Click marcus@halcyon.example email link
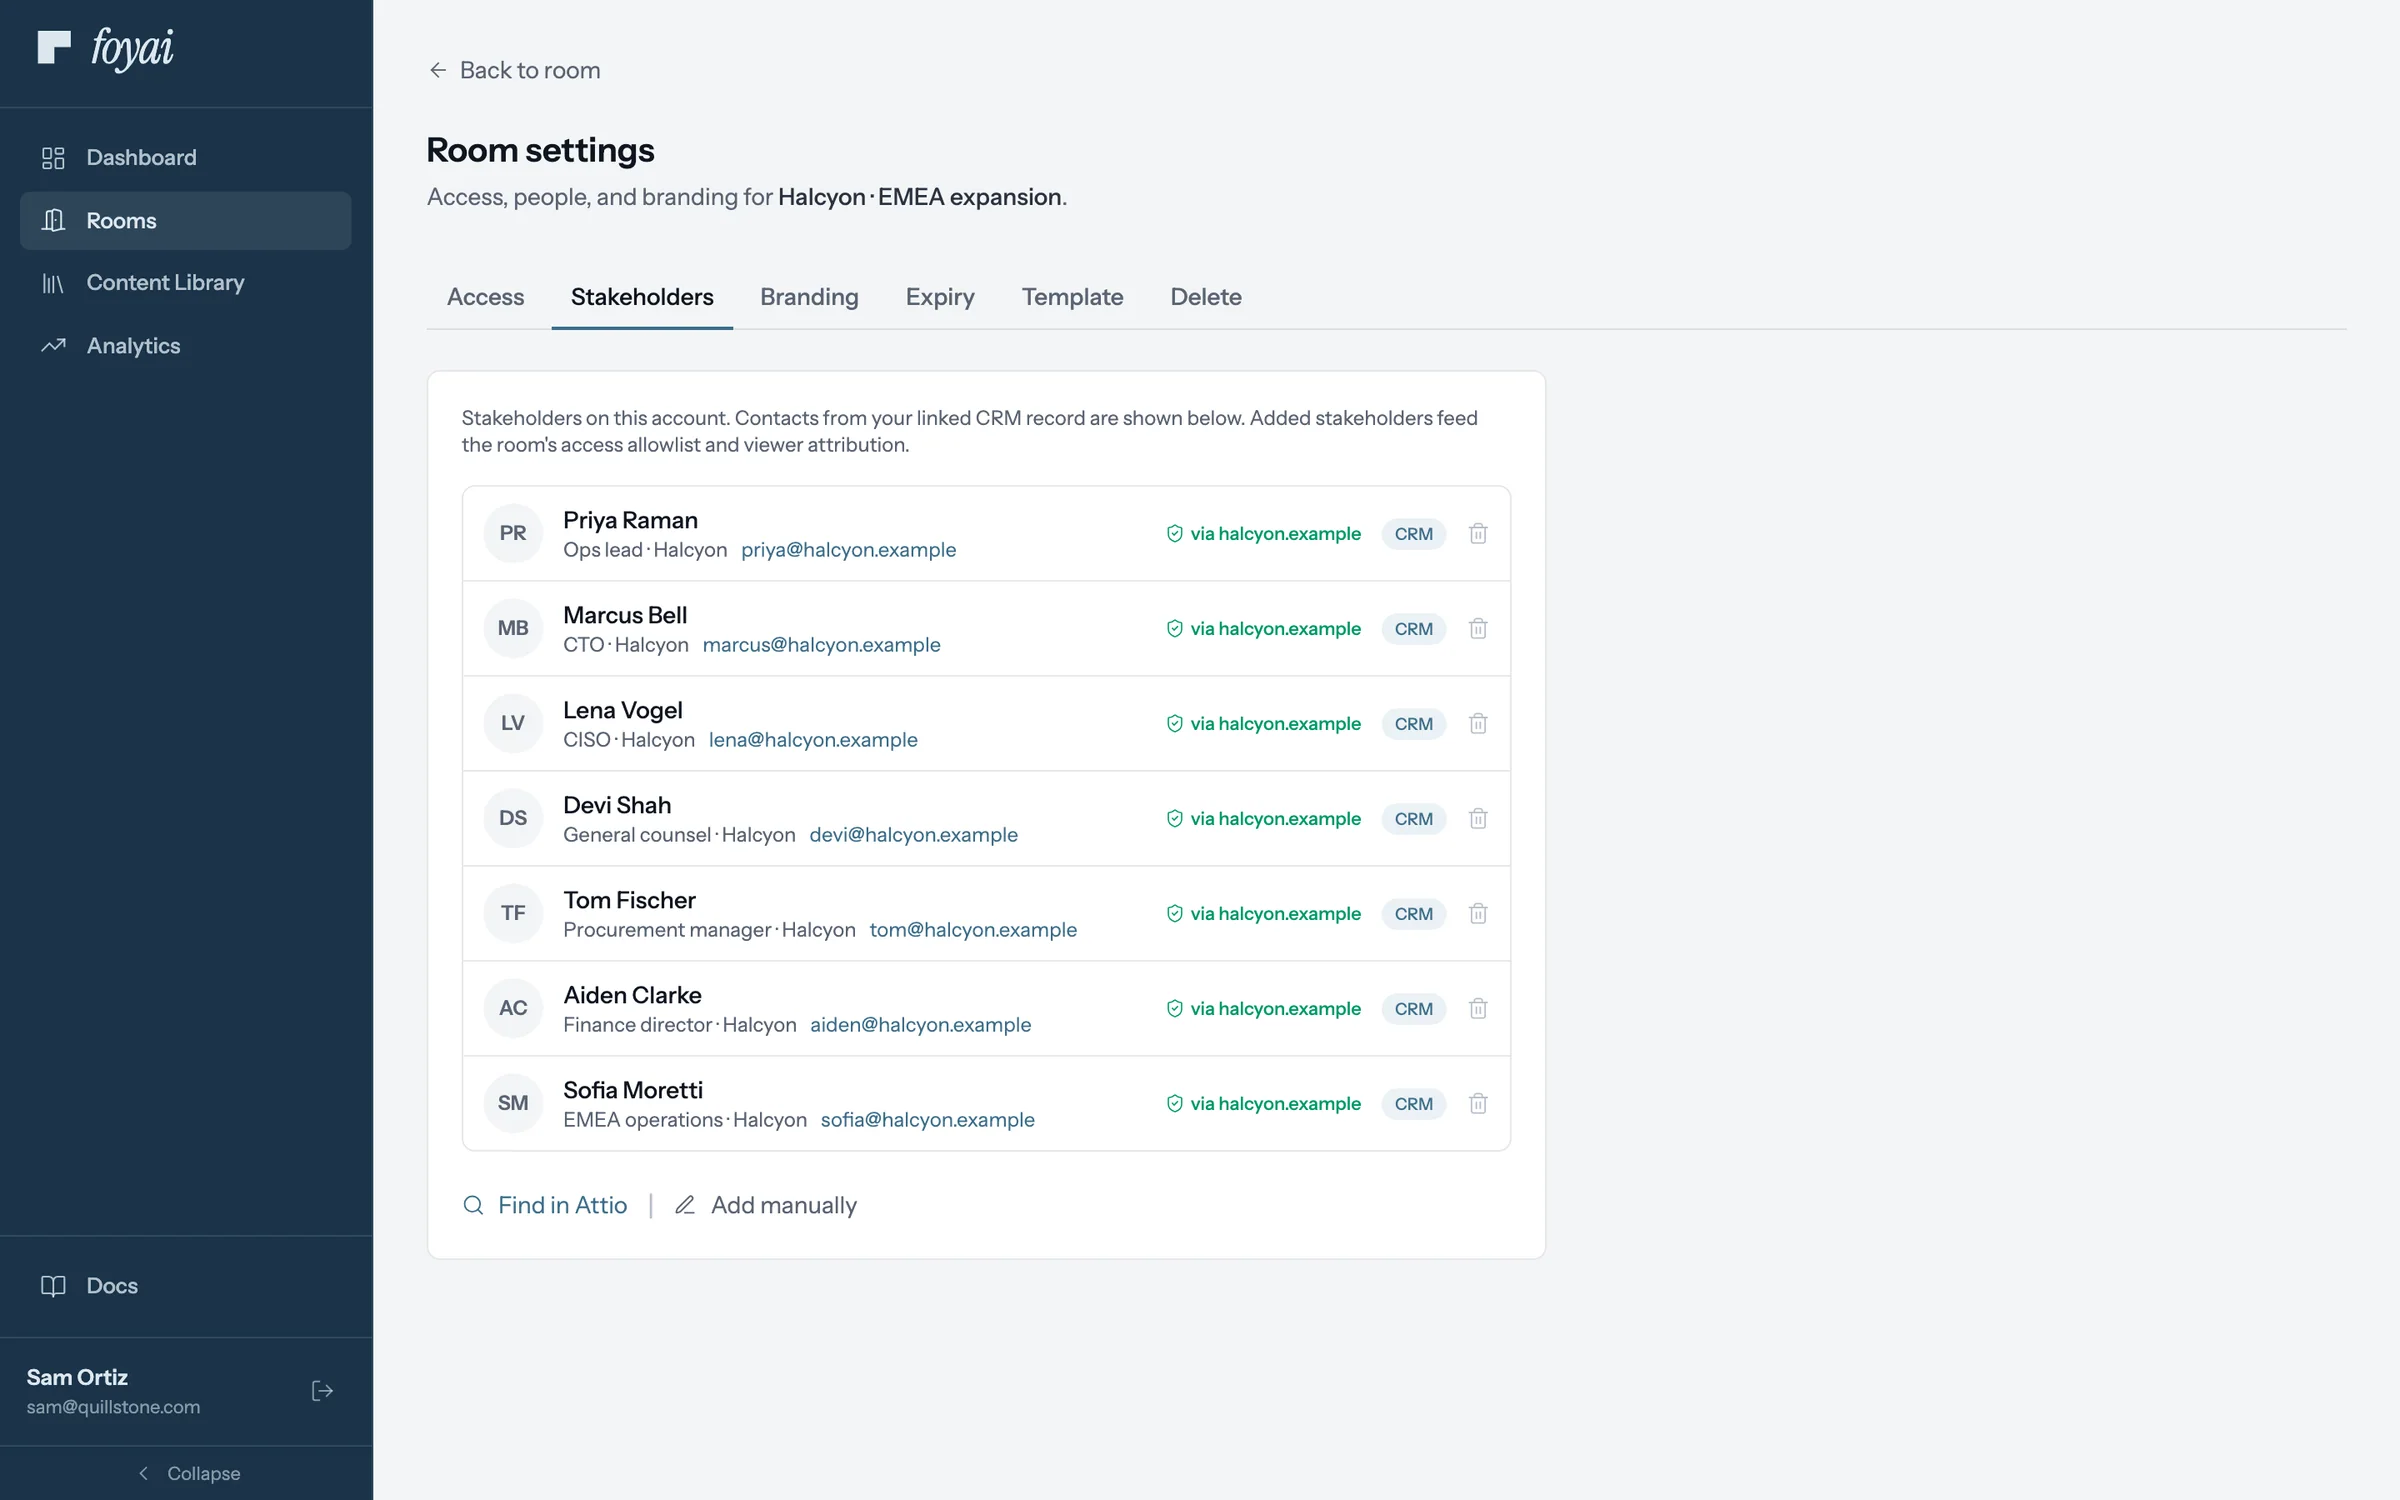The height and width of the screenshot is (1500, 2400). pyautogui.click(x=821, y=645)
